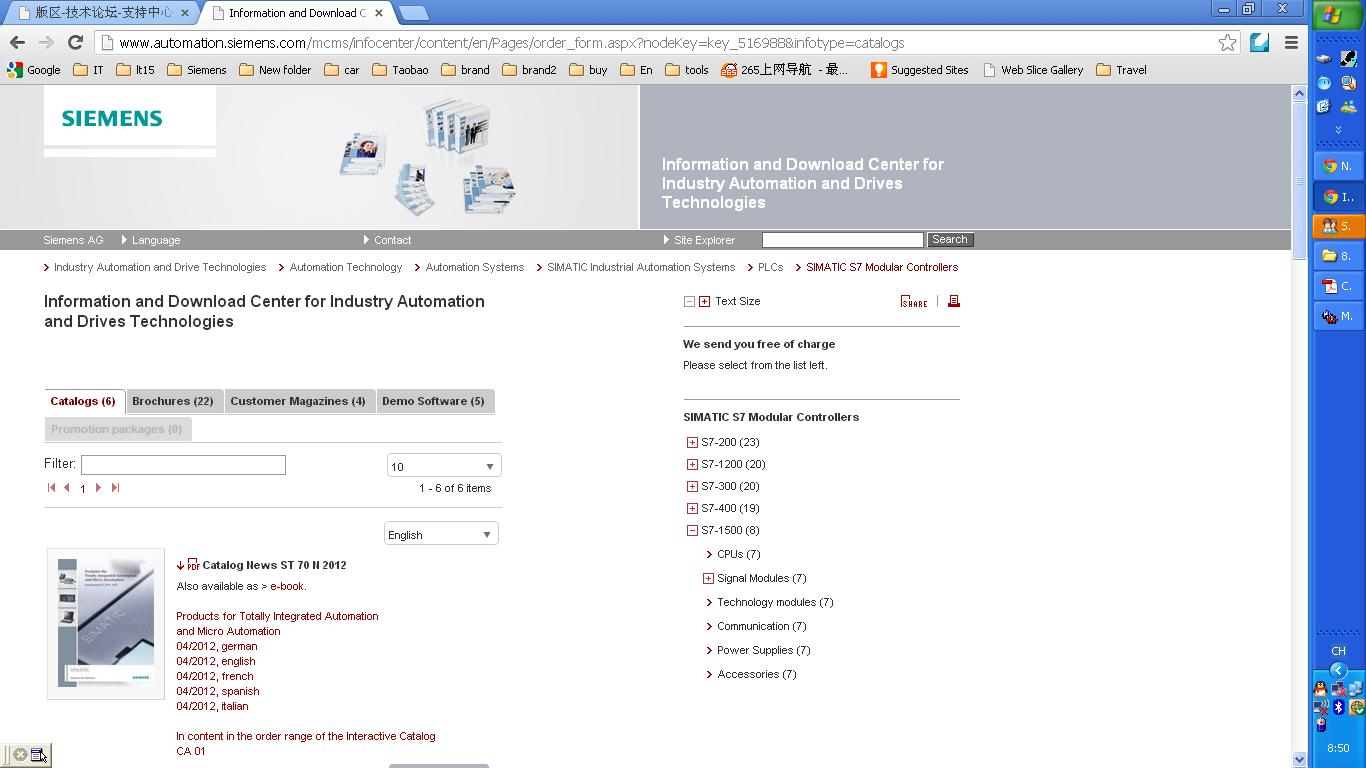
Task: Open the Site Explorer menu
Action: (699, 240)
